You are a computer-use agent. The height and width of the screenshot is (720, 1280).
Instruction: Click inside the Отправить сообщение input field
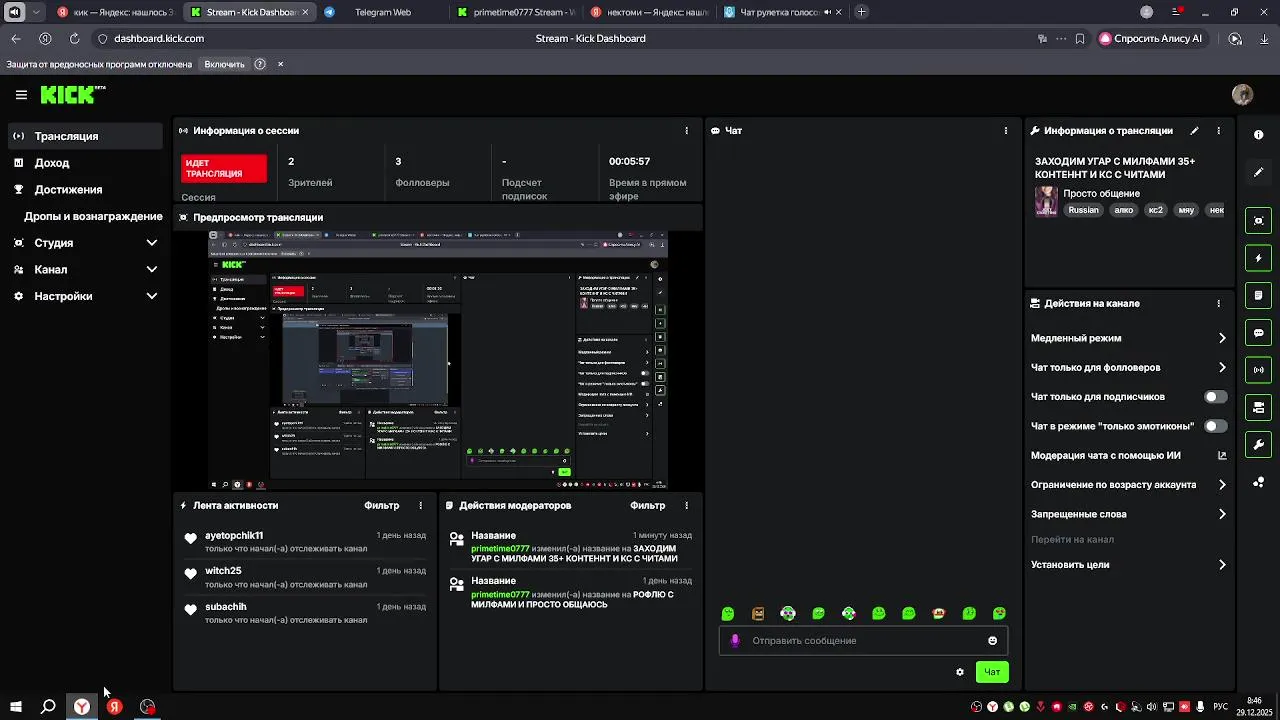[x=863, y=641]
